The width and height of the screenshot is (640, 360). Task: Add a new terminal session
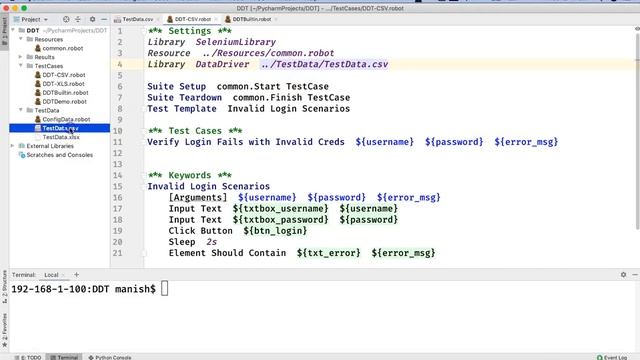[76, 275]
